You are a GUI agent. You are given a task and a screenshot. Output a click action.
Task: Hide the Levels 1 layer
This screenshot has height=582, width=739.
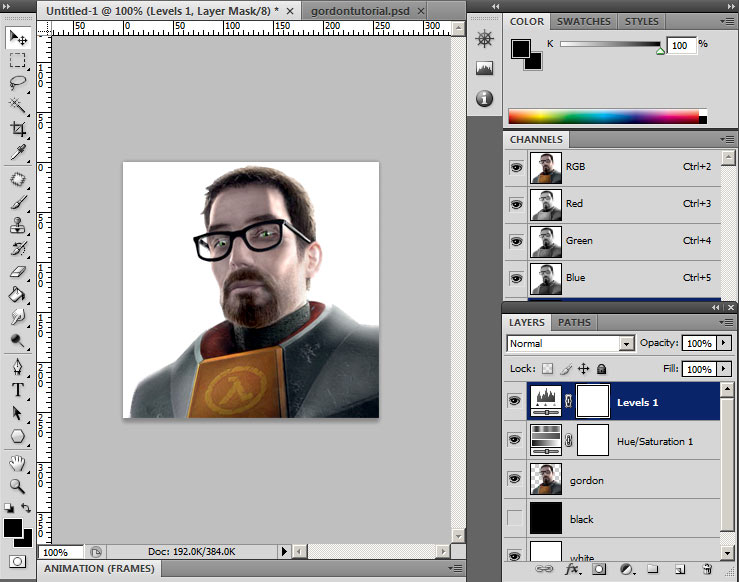515,401
